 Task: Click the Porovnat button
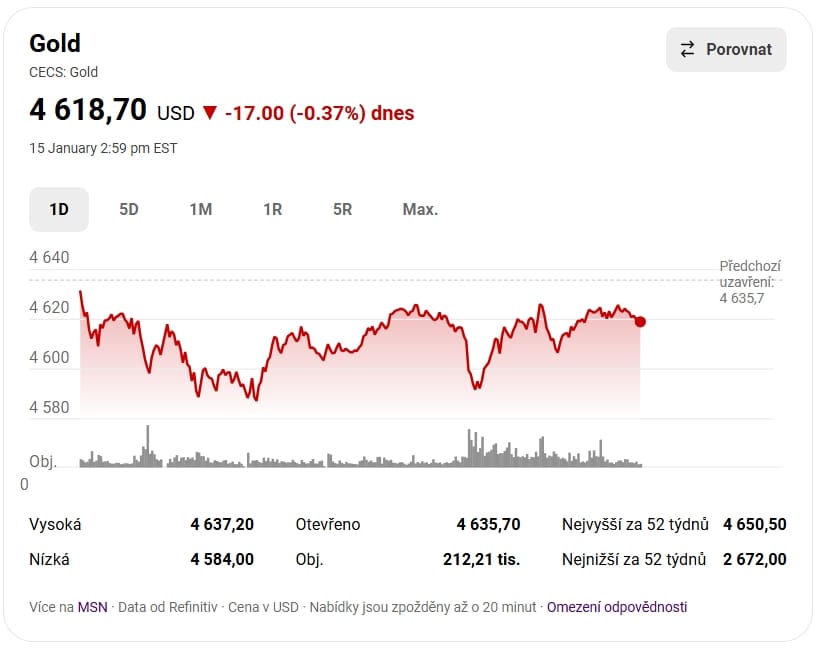[726, 49]
